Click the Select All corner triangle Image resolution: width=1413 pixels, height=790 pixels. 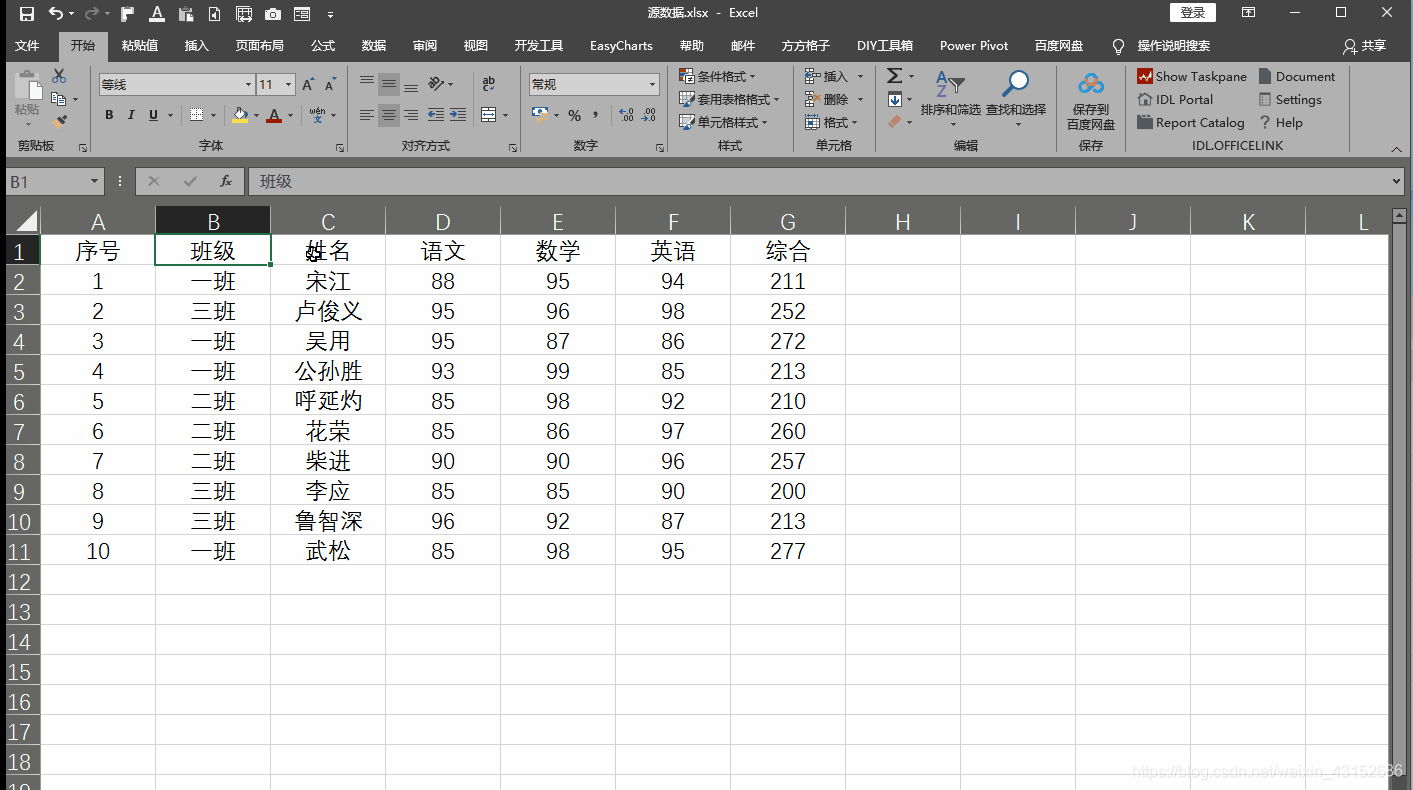click(24, 221)
